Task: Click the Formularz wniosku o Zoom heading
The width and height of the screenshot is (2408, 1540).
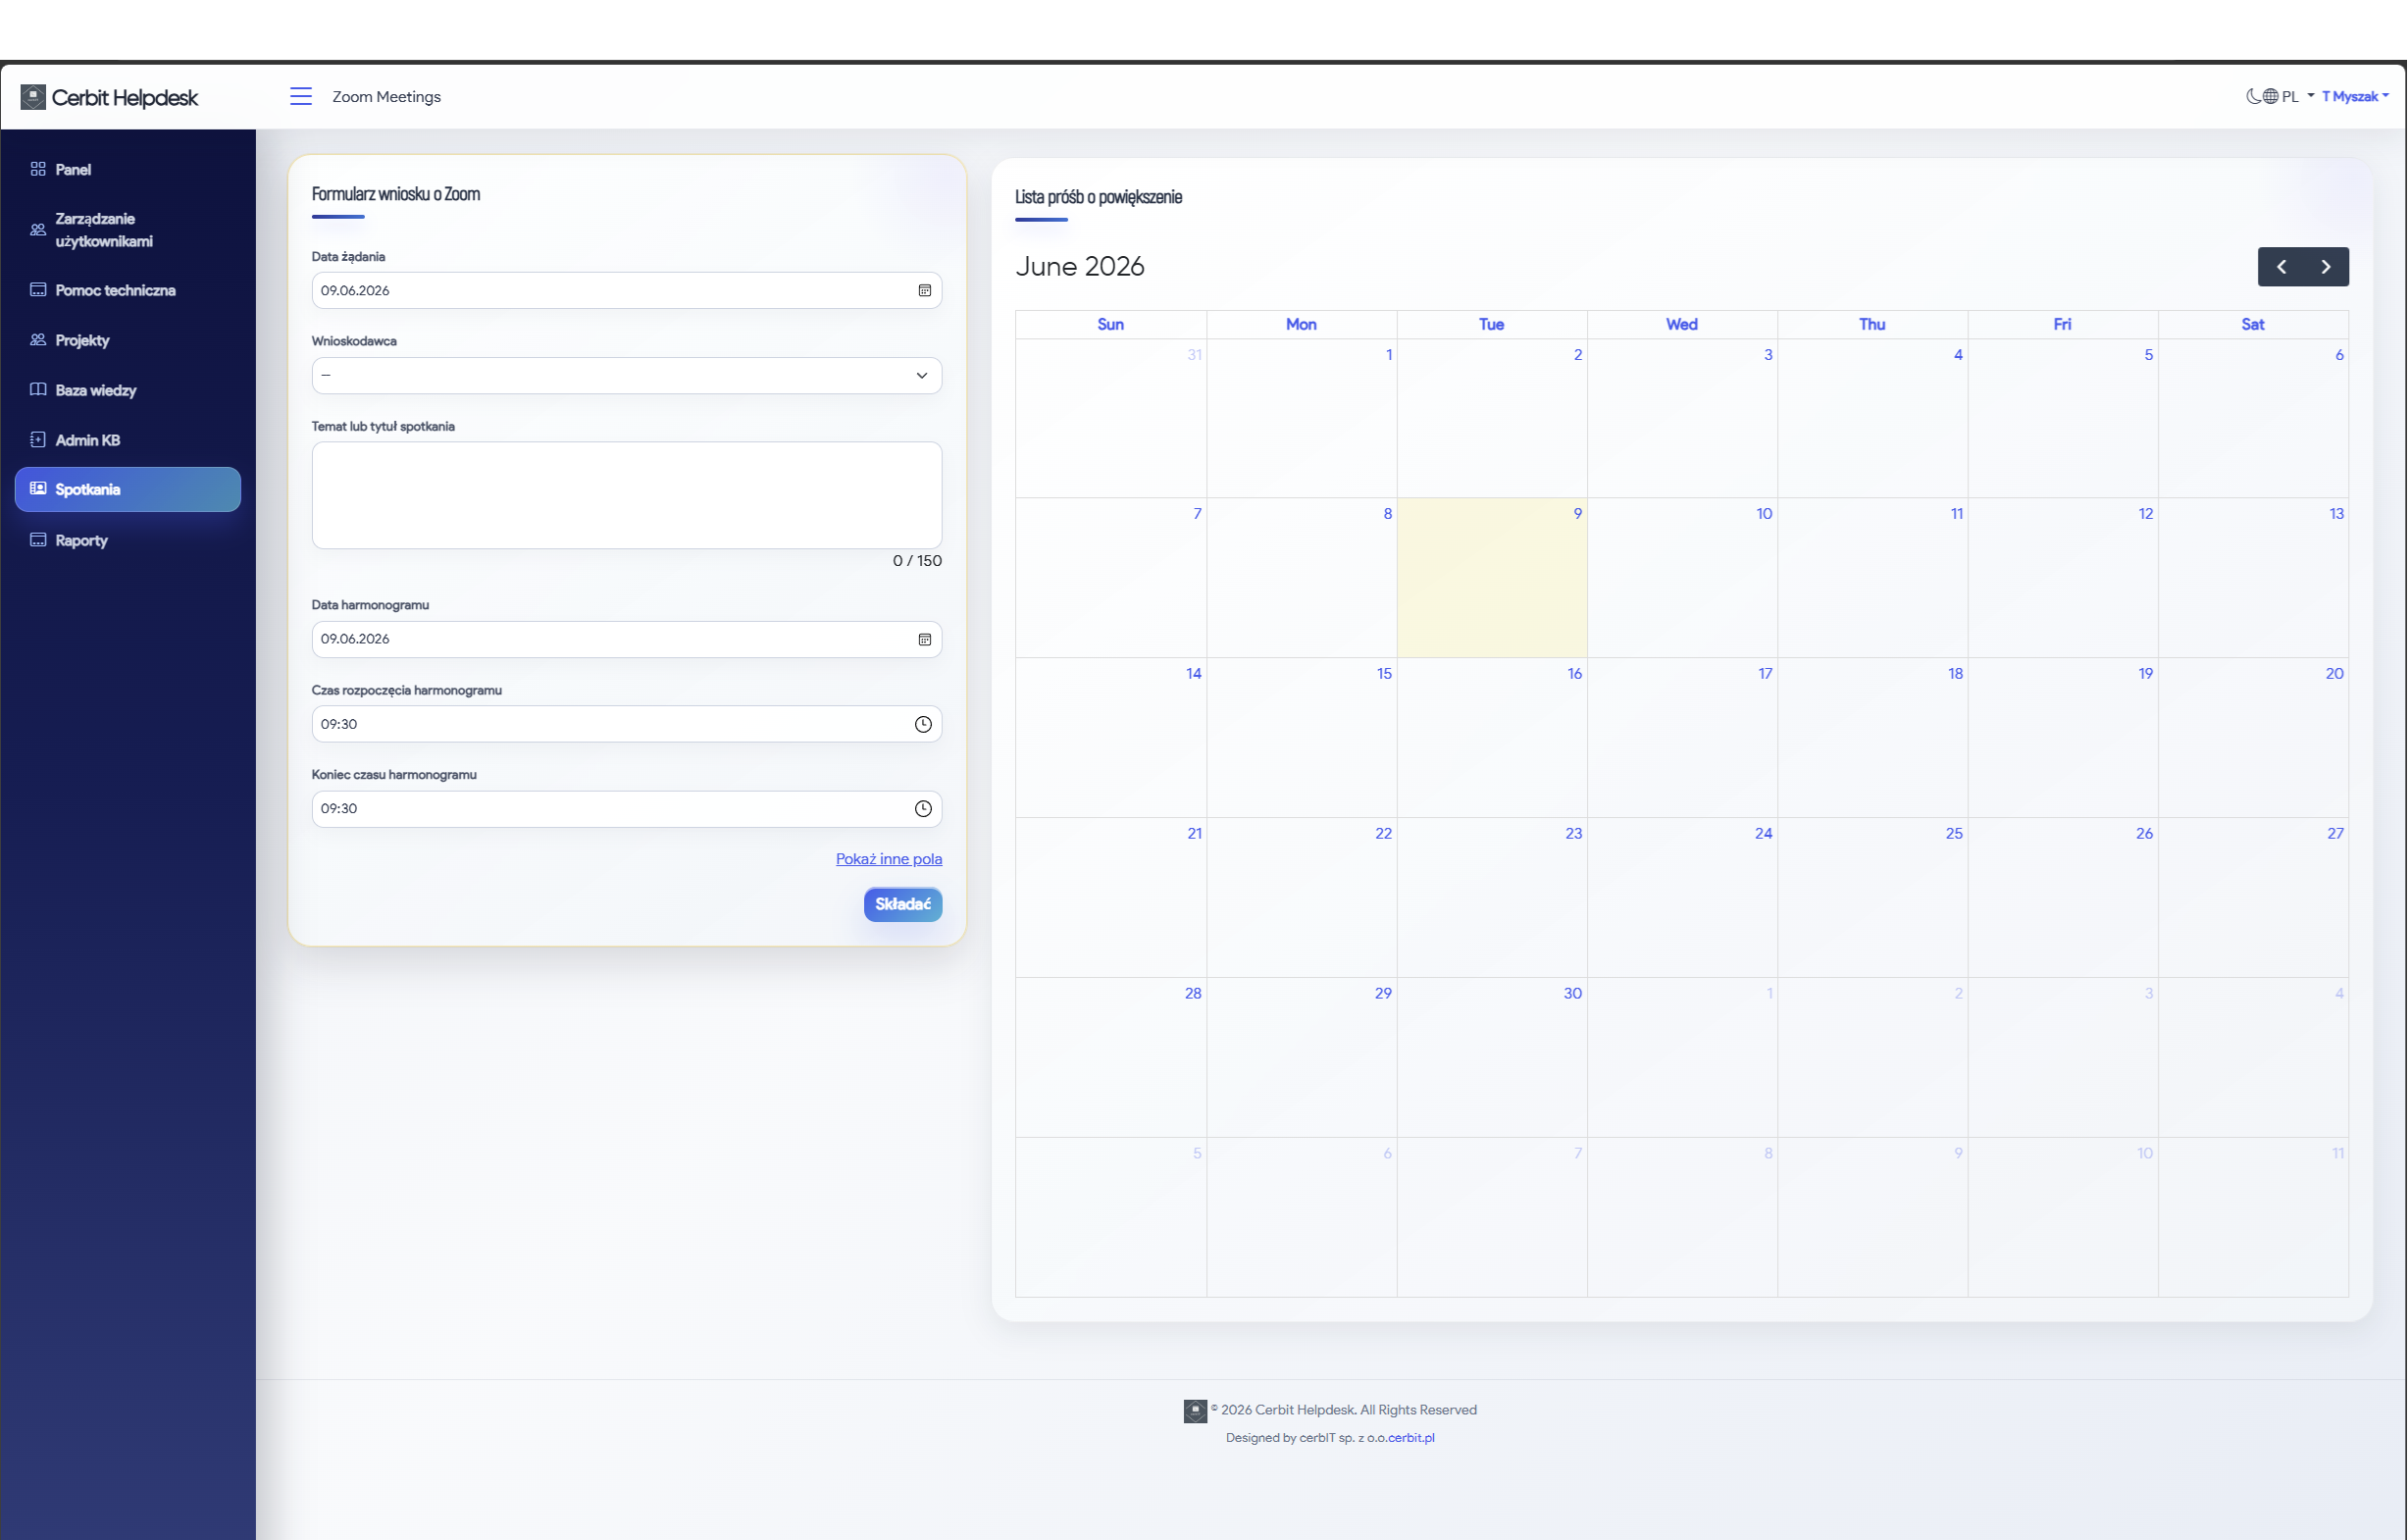Action: tap(396, 194)
